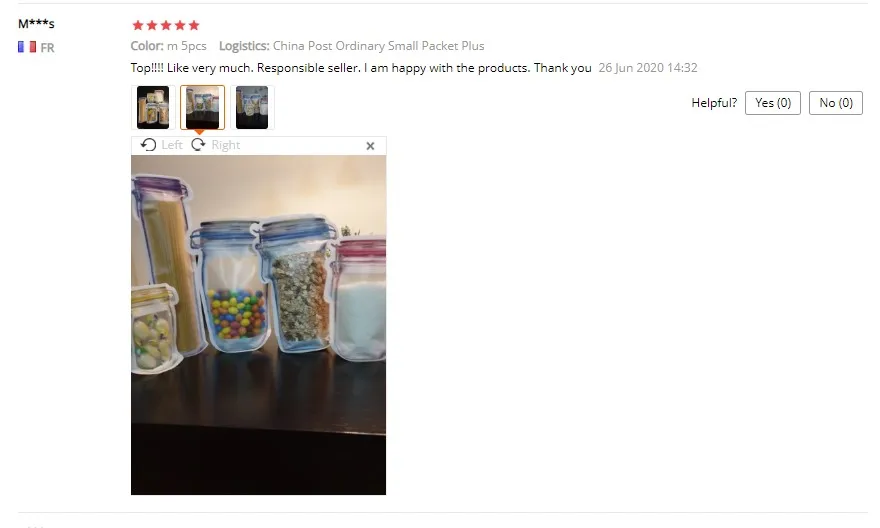Click the "Right" rotate label
The height and width of the screenshot is (528, 880).
tap(226, 145)
